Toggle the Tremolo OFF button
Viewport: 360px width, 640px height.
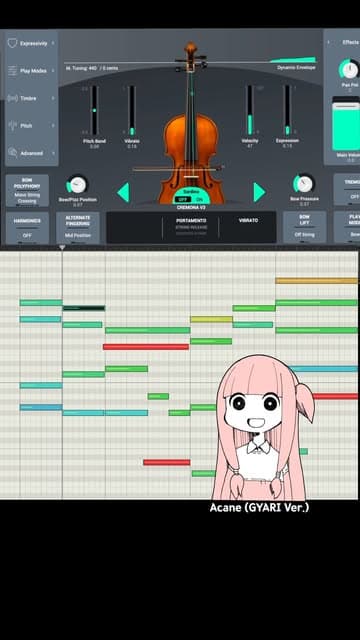coord(347,189)
